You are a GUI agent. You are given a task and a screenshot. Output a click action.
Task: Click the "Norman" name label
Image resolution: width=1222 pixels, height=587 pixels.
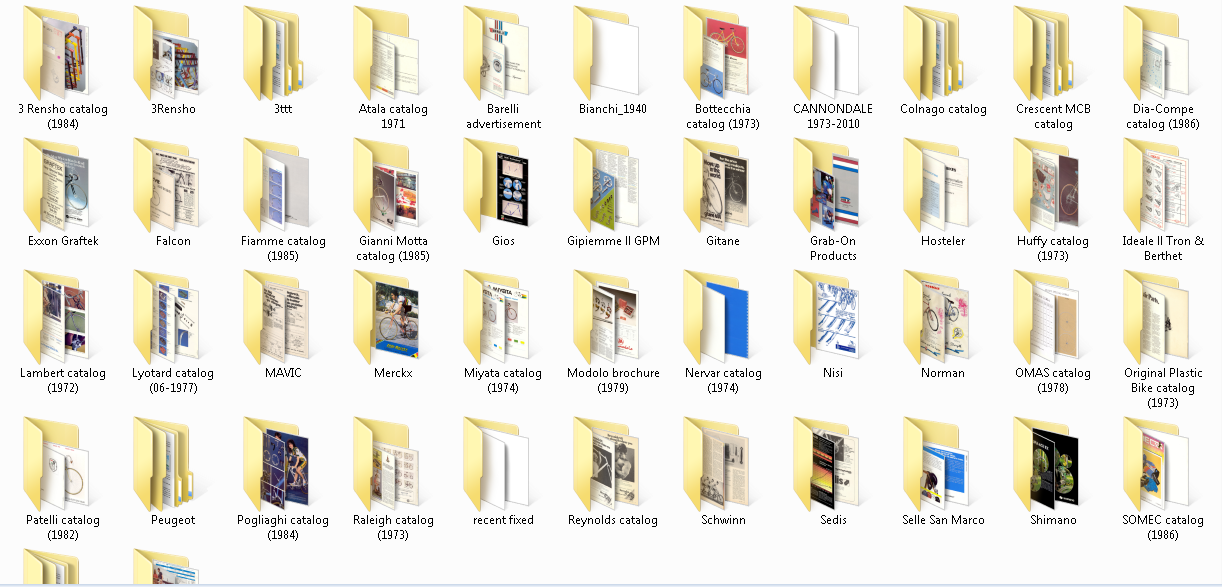pos(943,373)
